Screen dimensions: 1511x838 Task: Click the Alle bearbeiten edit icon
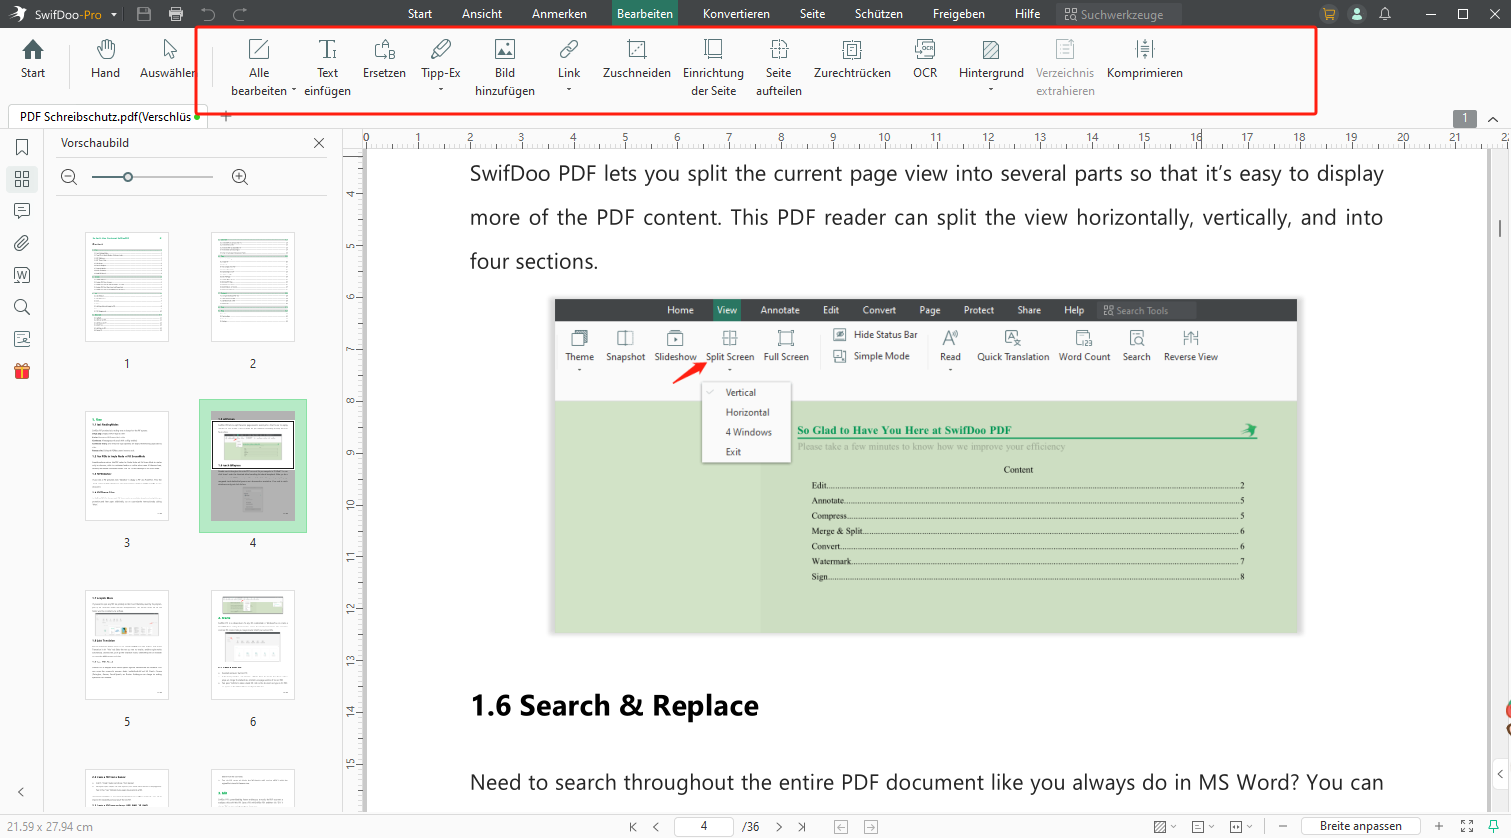pos(259,49)
